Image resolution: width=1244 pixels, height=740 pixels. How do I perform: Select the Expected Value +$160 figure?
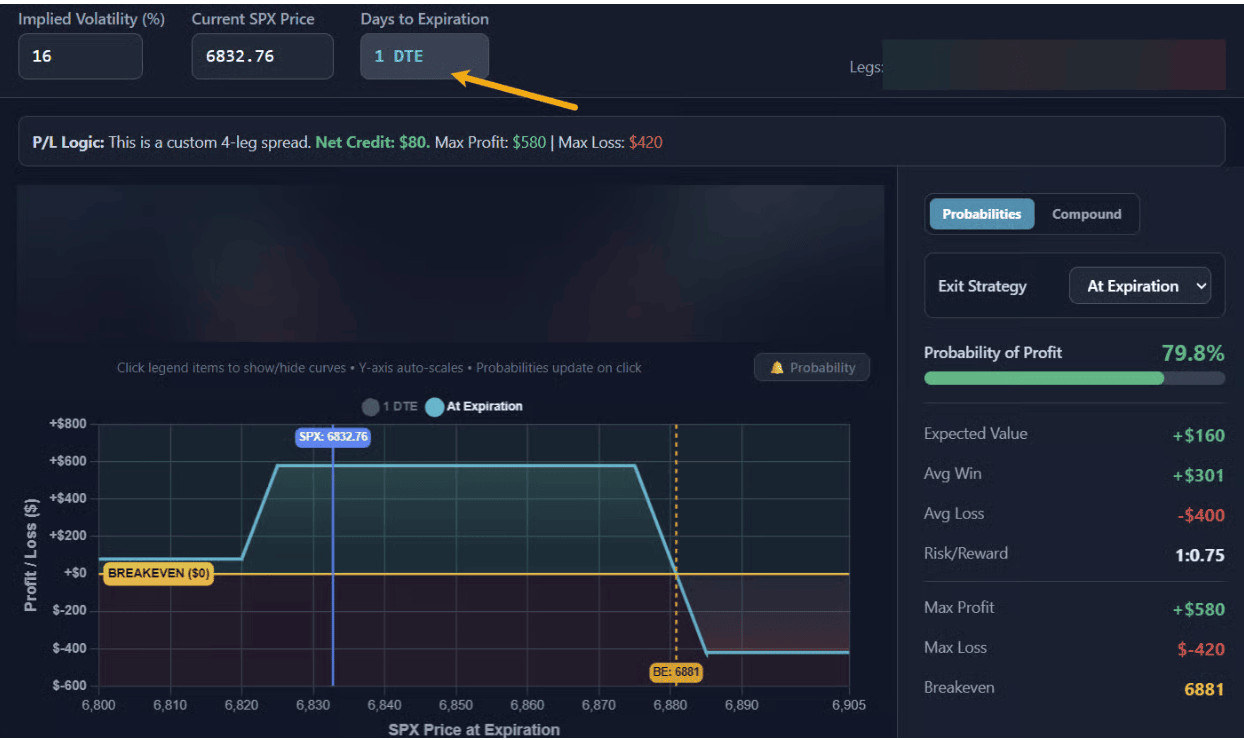1198,435
